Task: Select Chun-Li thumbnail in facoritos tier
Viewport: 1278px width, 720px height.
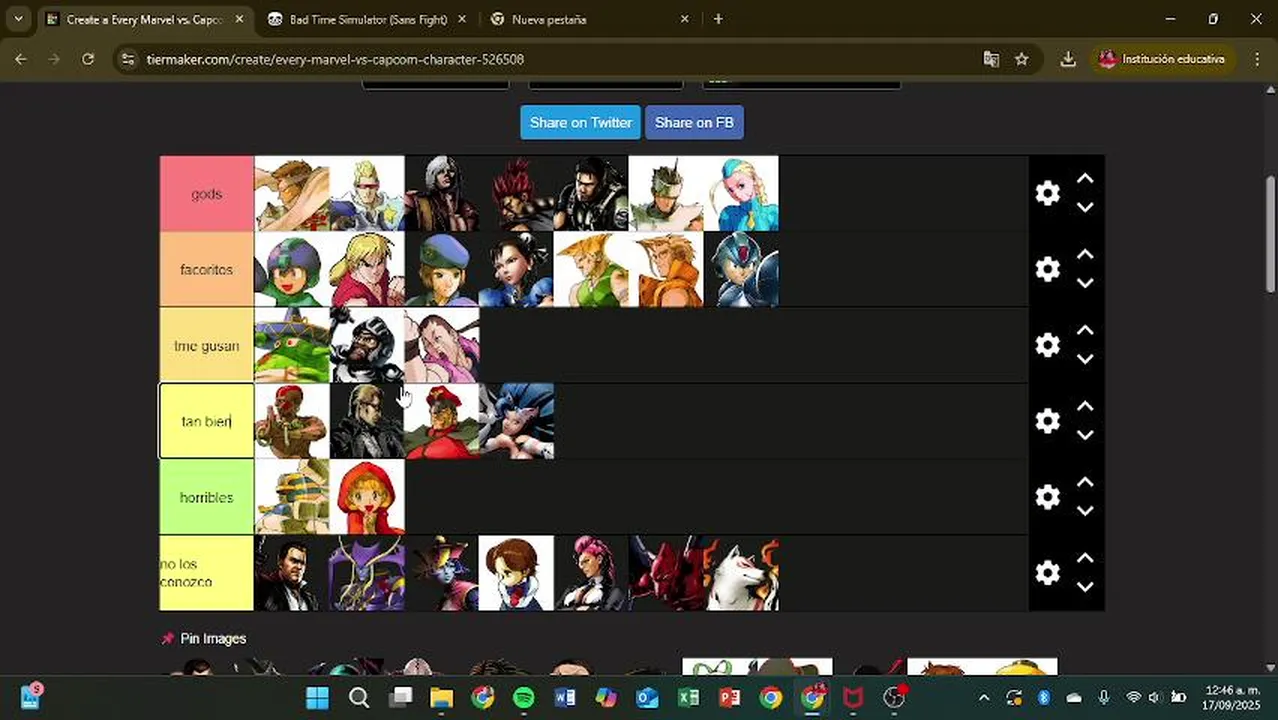Action: click(517, 269)
